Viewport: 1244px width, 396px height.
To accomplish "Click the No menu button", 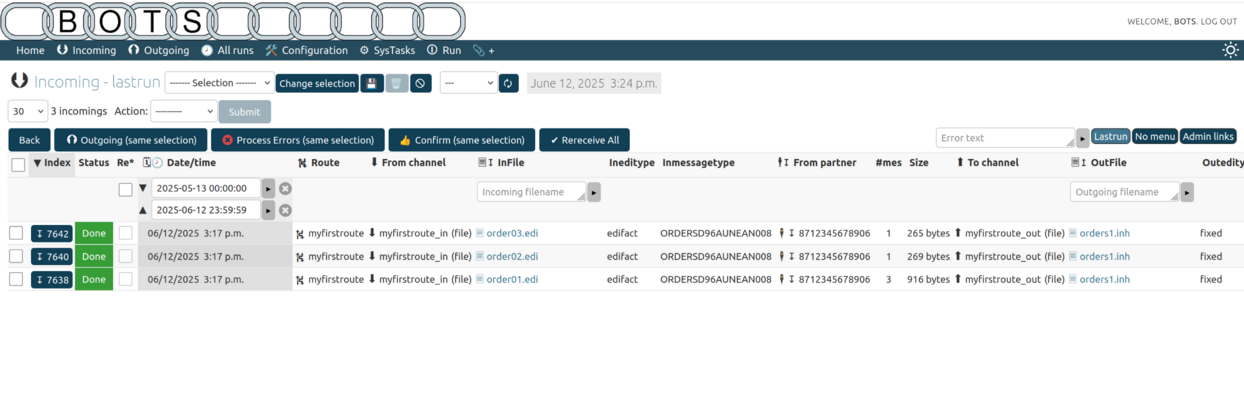I will tap(1155, 136).
